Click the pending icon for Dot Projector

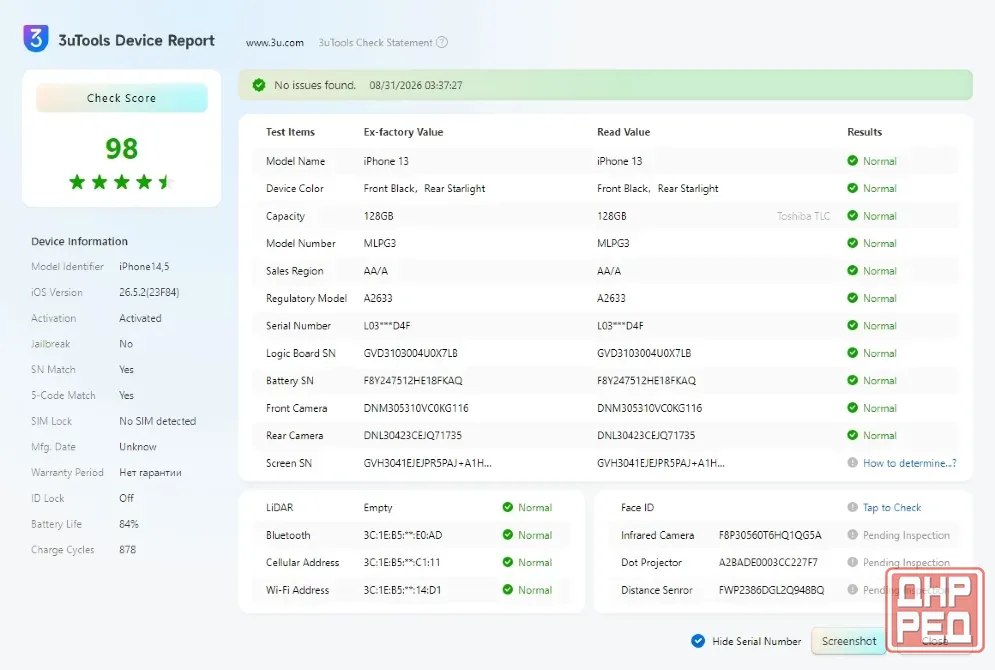[852, 562]
